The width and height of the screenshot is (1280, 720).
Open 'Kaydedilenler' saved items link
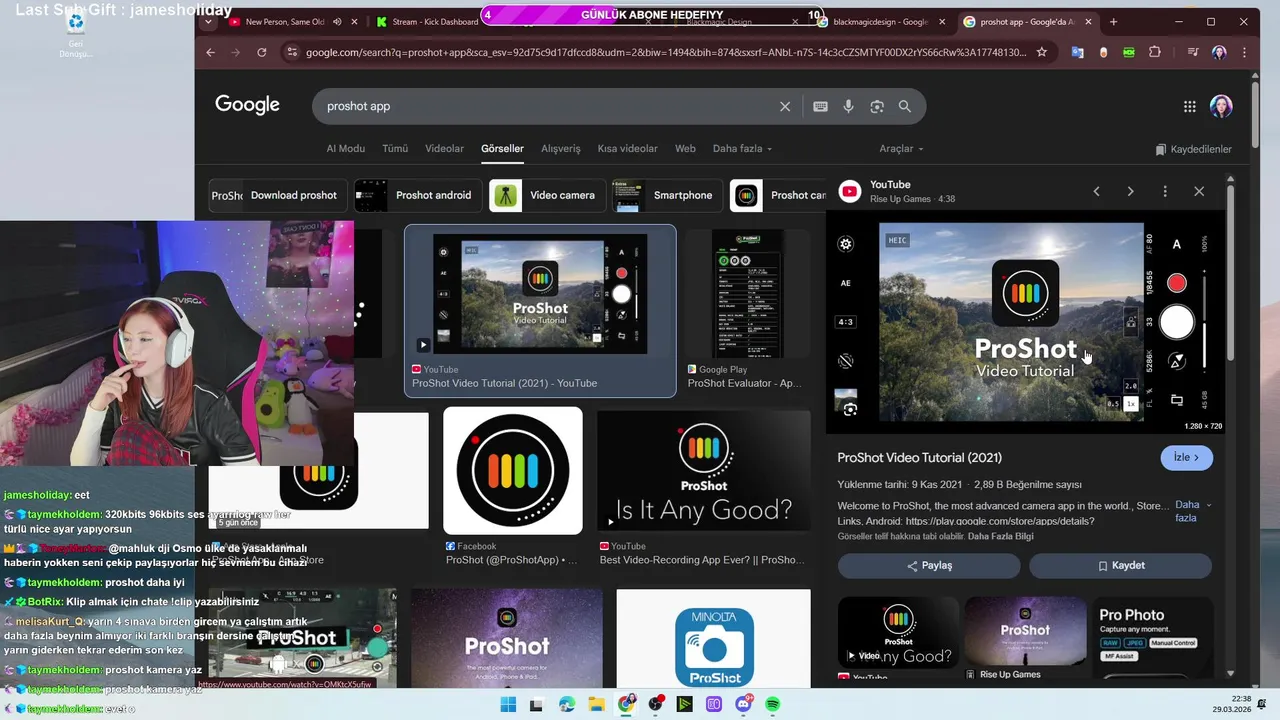click(1193, 149)
